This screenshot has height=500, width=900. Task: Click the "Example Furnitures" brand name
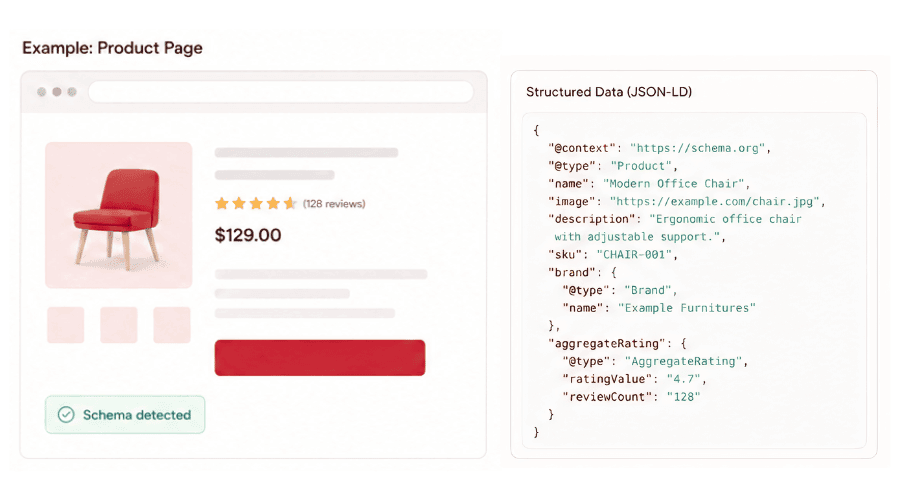coord(686,308)
